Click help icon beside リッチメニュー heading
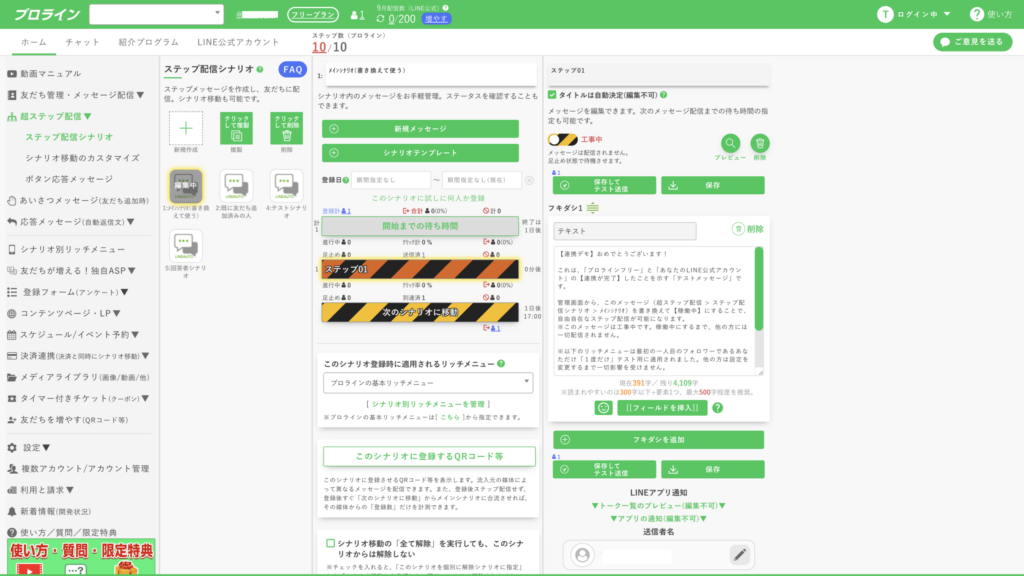Image resolution: width=1024 pixels, height=576 pixels. [x=501, y=364]
